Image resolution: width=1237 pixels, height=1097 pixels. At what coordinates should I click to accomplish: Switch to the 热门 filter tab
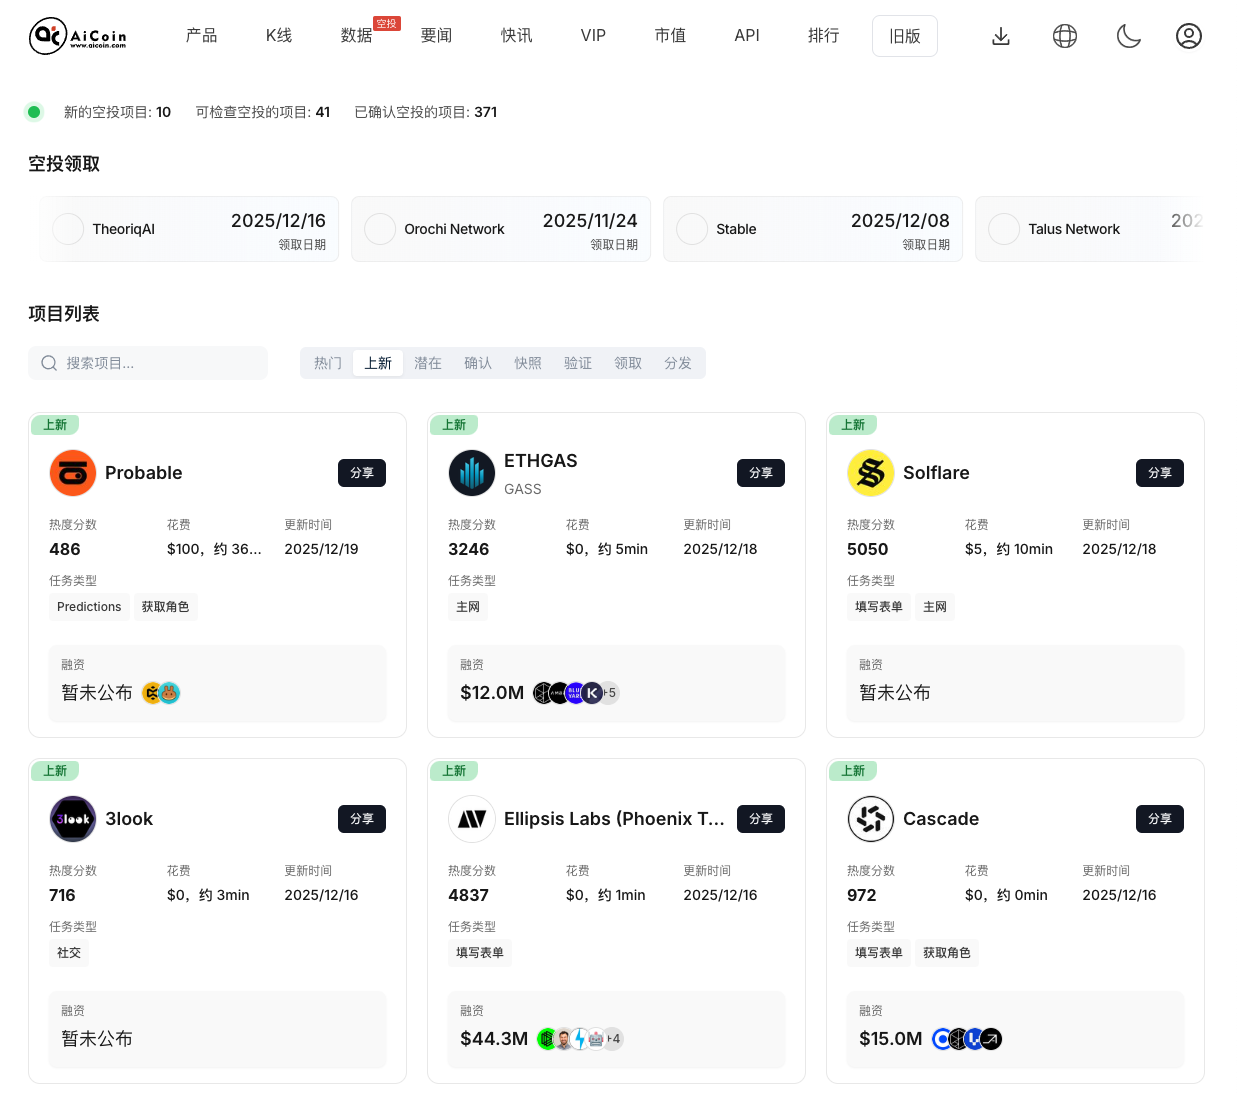pyautogui.click(x=328, y=363)
